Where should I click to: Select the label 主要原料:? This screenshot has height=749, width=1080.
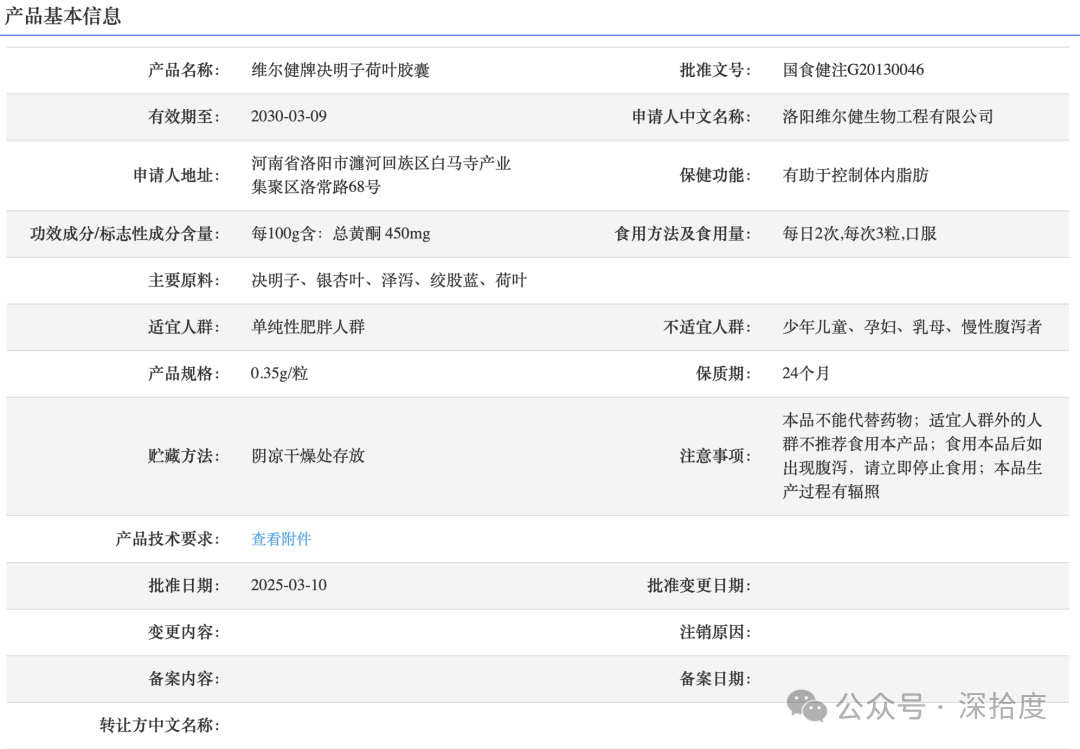(x=184, y=280)
